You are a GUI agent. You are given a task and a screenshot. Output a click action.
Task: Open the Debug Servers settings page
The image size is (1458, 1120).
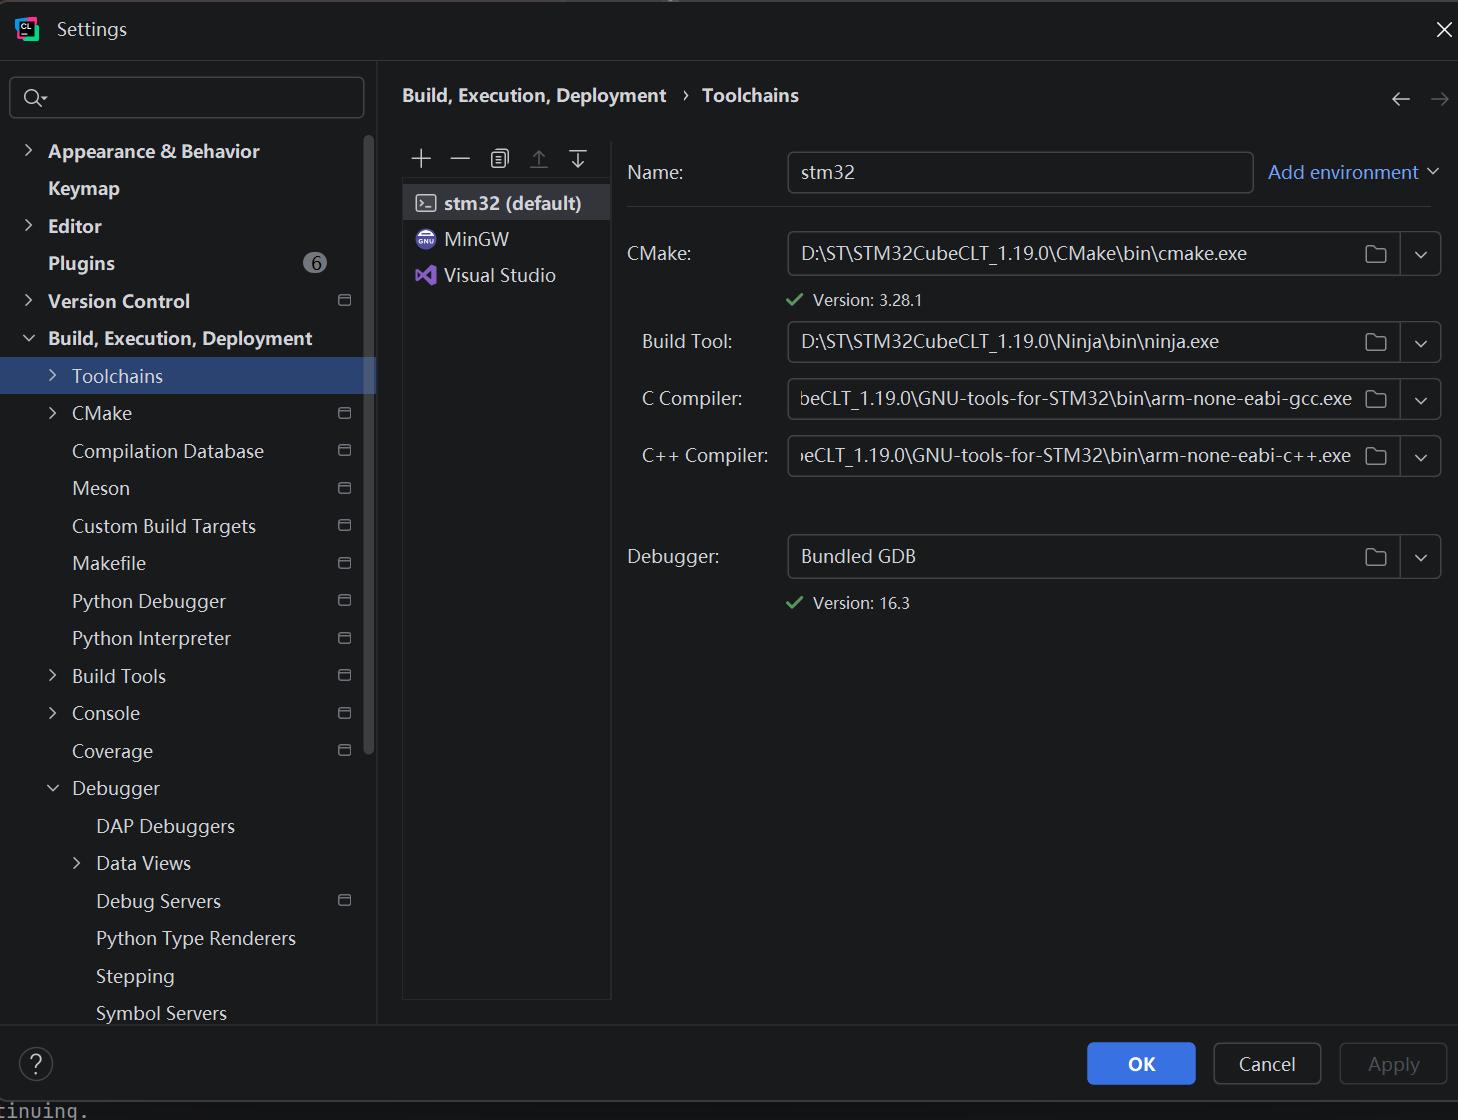coord(158,901)
